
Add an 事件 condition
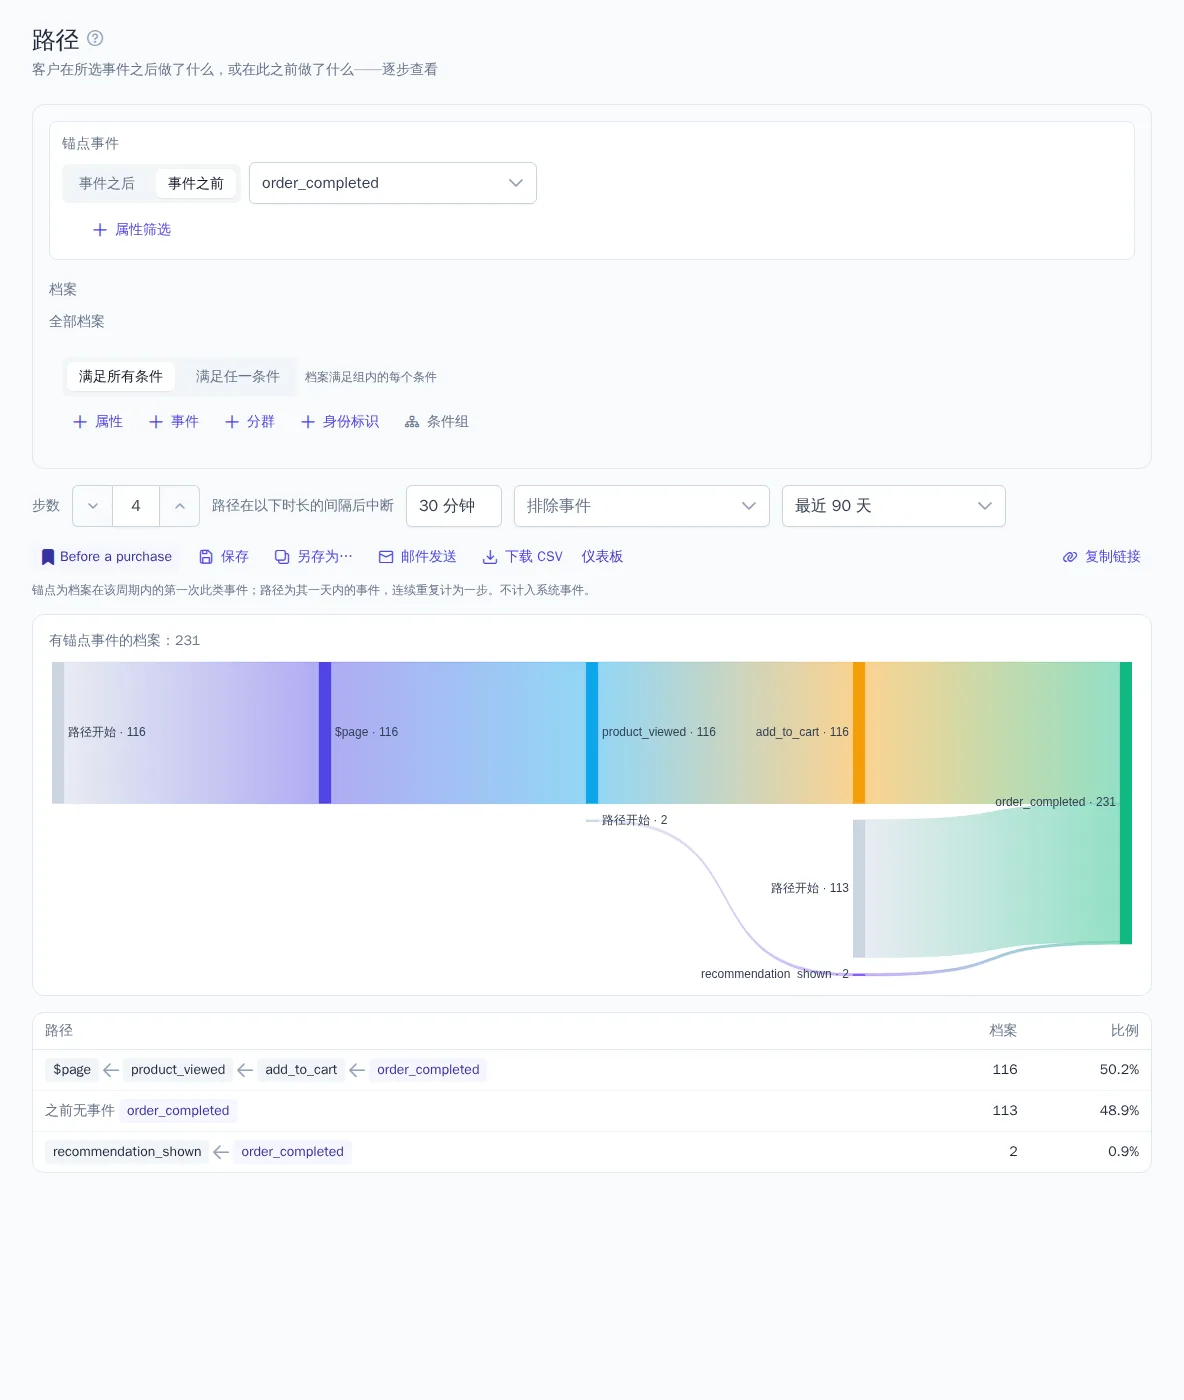174,422
